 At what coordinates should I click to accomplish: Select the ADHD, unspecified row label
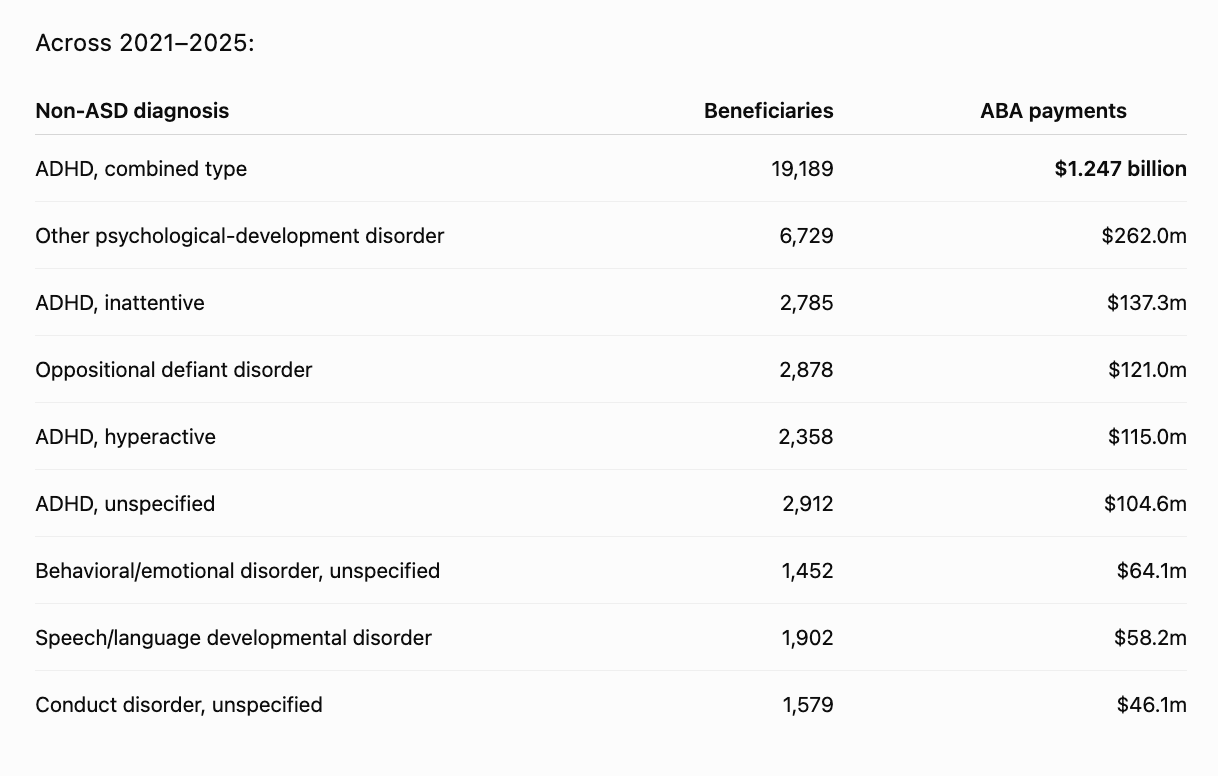(x=125, y=504)
